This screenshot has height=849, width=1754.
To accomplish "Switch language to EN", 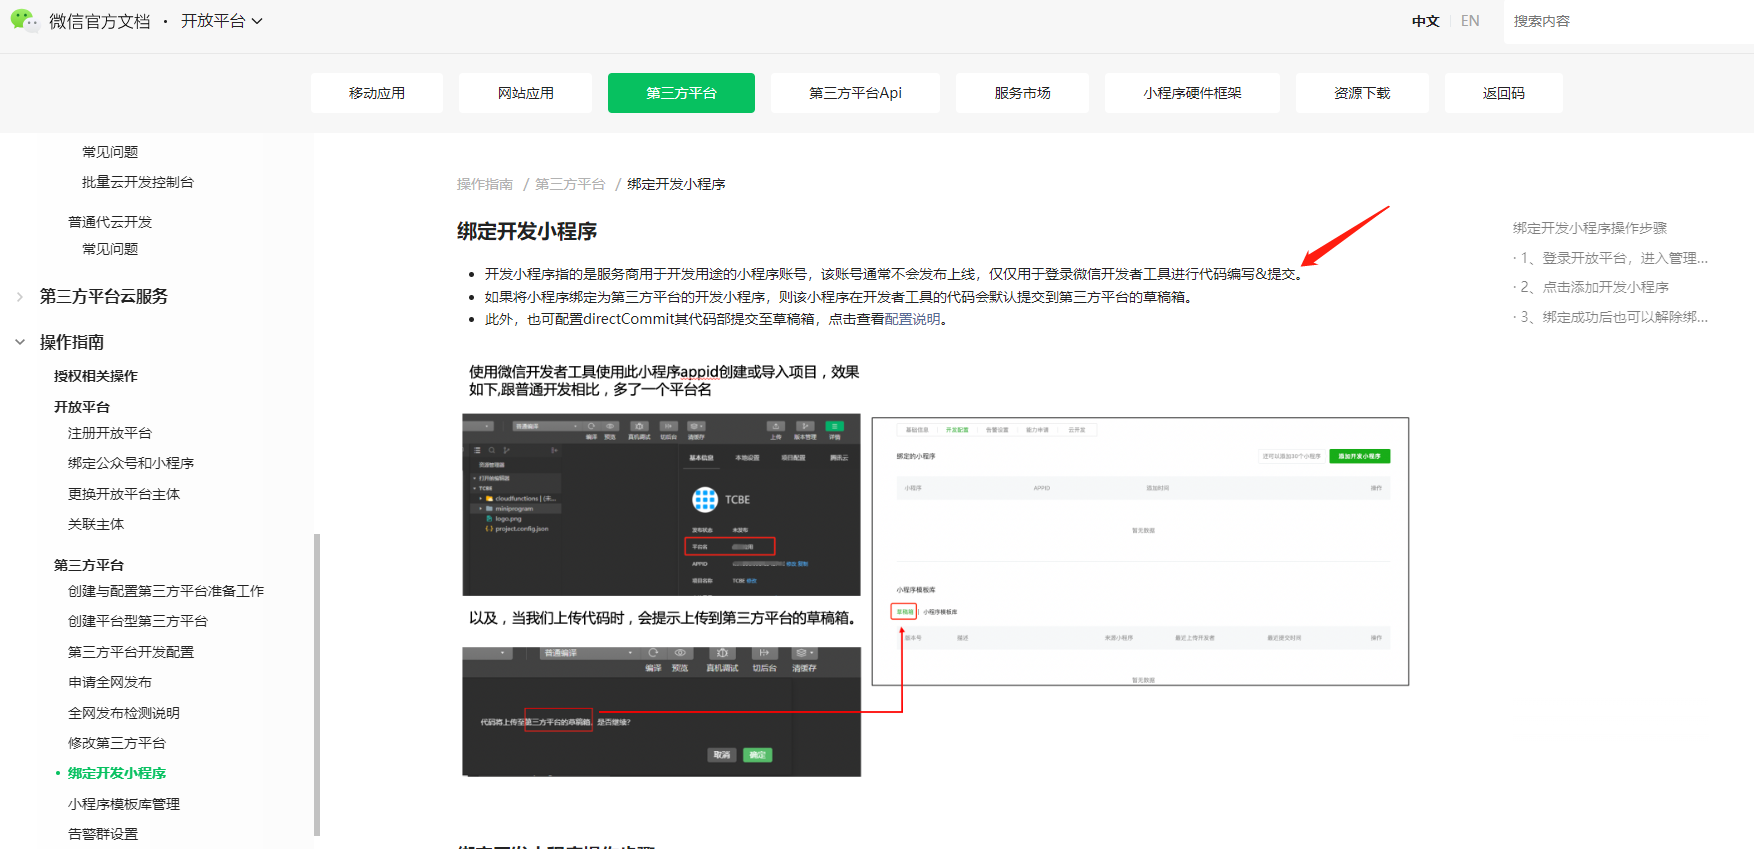I will click(1470, 21).
